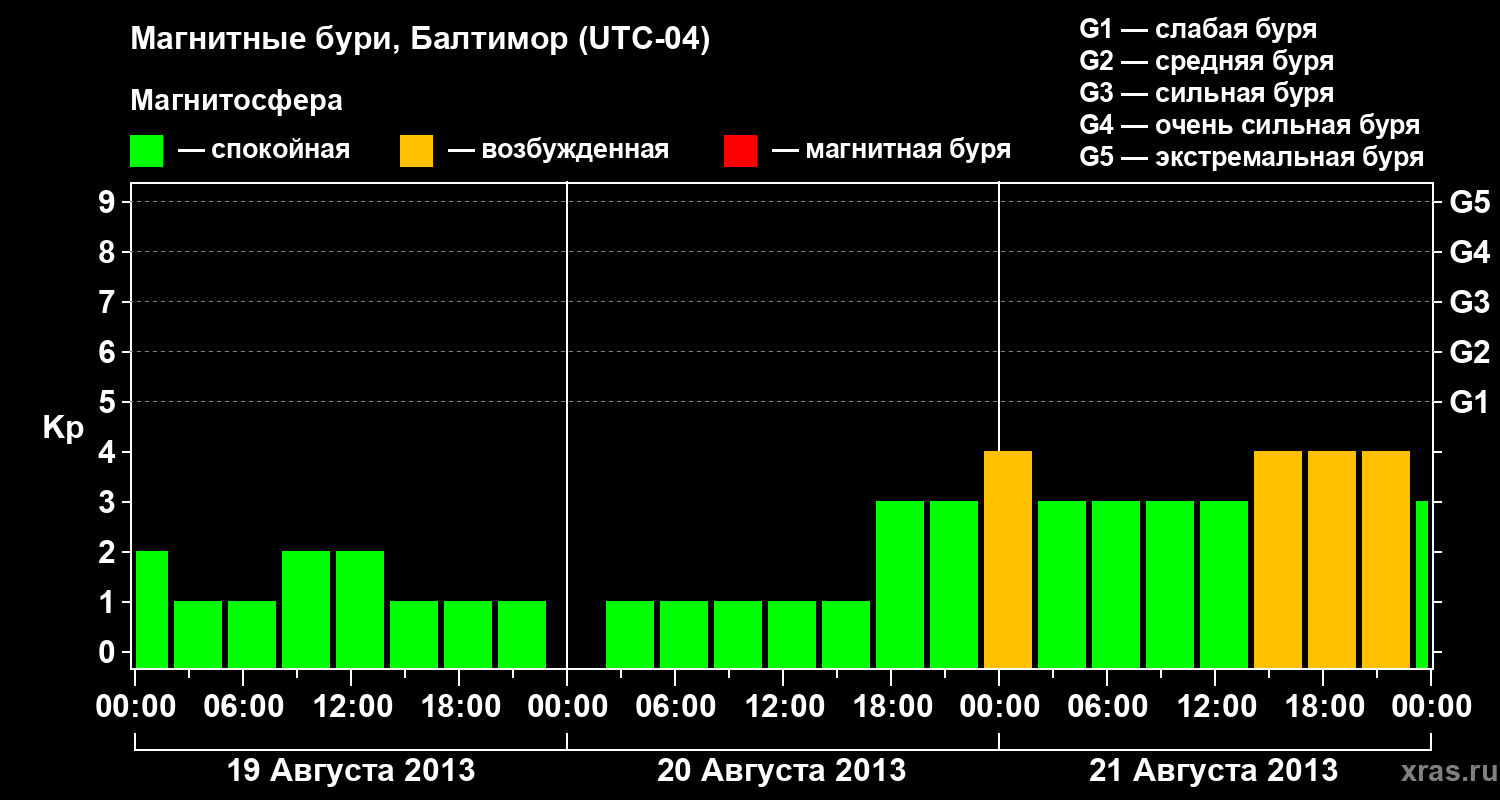Image resolution: width=1500 pixels, height=800 pixels.
Task: Click the '12:00' time label above 21 Августа
Action: (1215, 707)
